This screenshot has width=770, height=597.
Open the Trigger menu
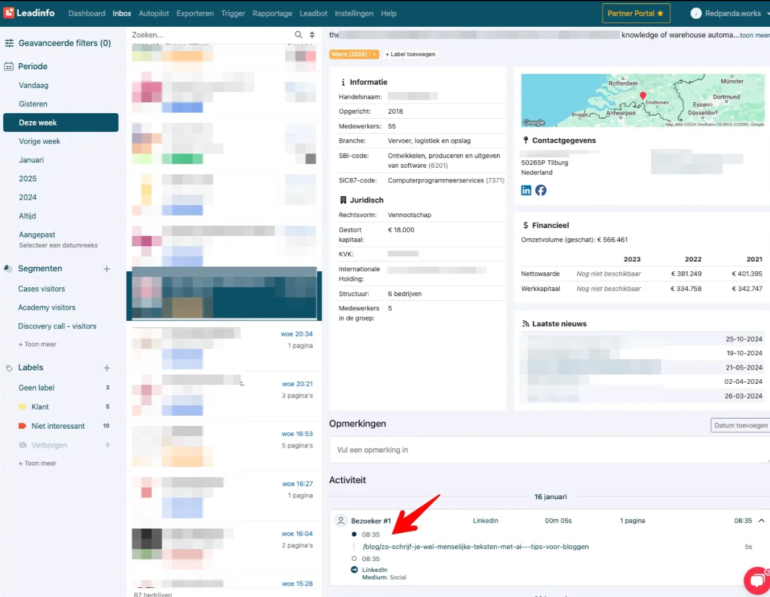click(x=233, y=13)
